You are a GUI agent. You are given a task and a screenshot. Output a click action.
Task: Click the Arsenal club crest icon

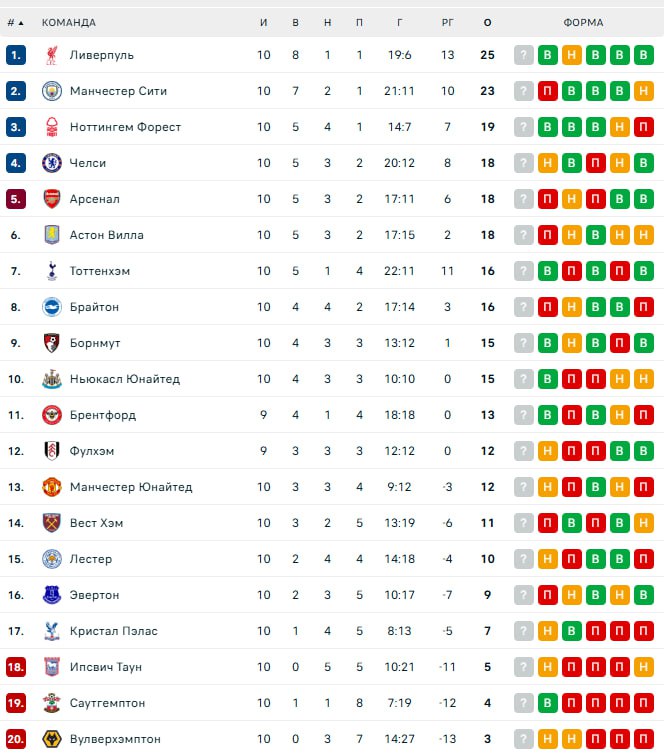[51, 199]
